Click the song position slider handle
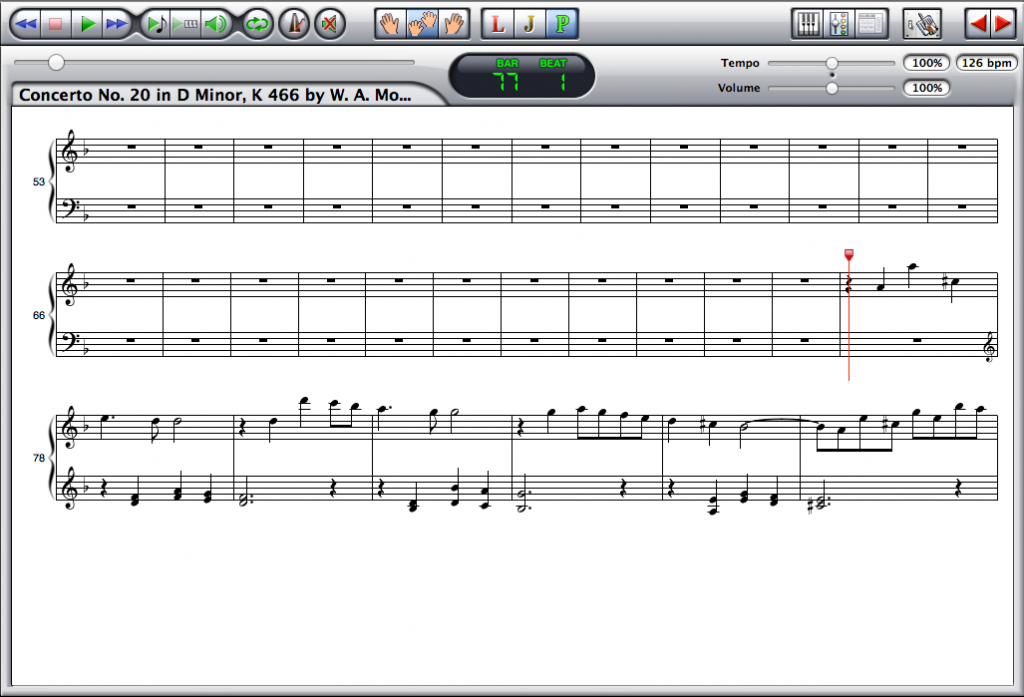This screenshot has height=697, width=1024. pos(56,63)
